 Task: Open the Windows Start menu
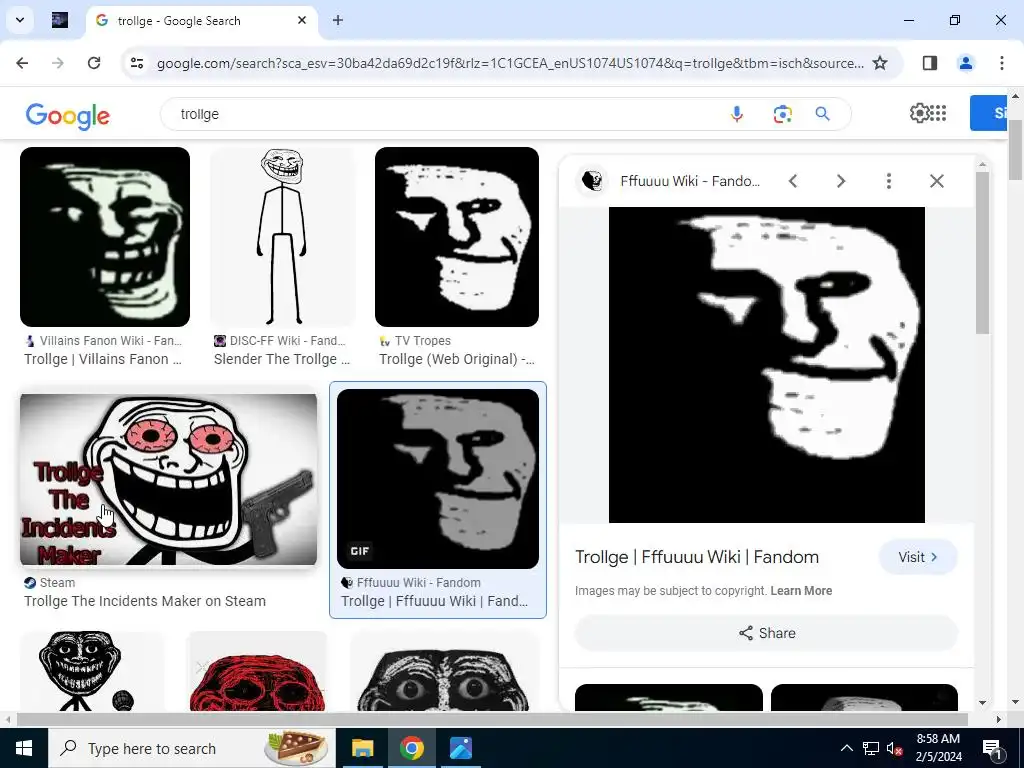pos(24,748)
